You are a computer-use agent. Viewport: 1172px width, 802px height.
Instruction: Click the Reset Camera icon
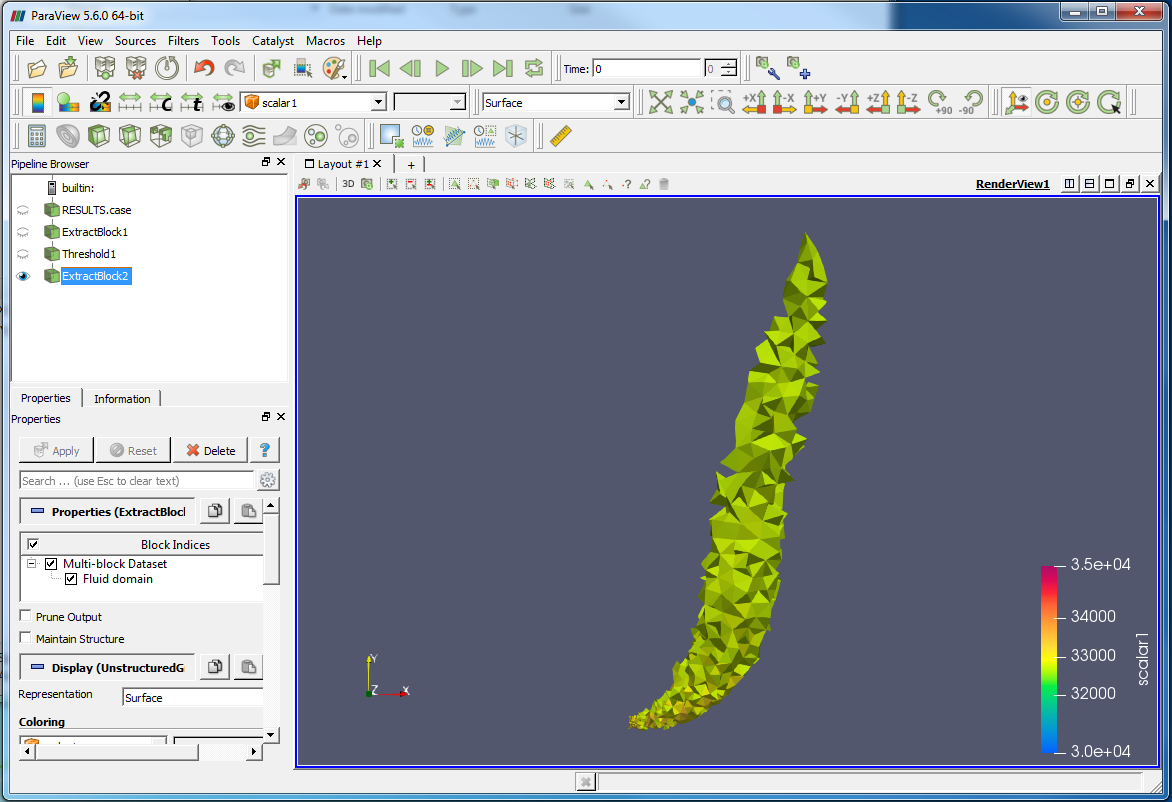660,102
